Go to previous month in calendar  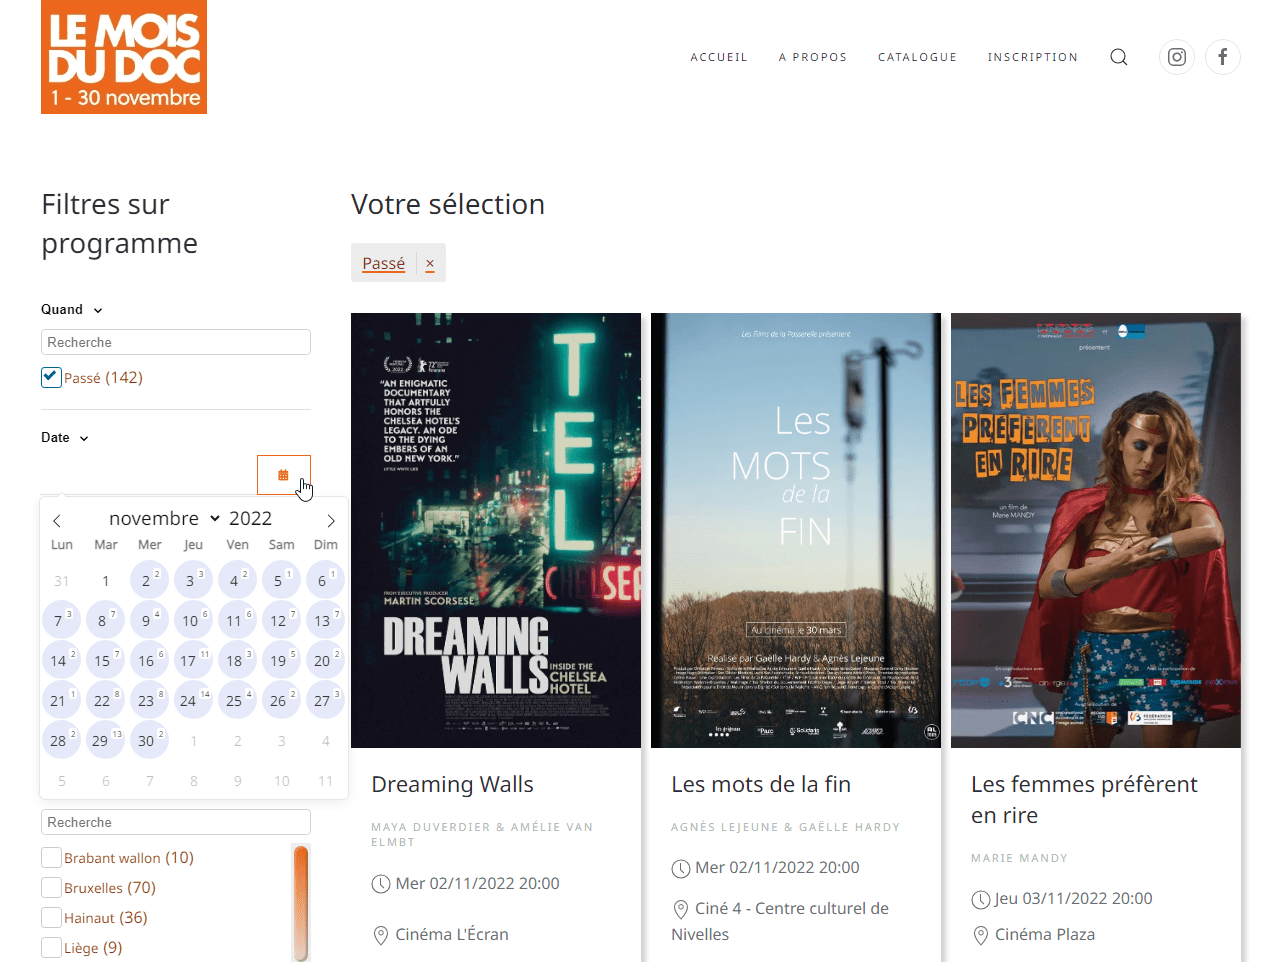(57, 520)
